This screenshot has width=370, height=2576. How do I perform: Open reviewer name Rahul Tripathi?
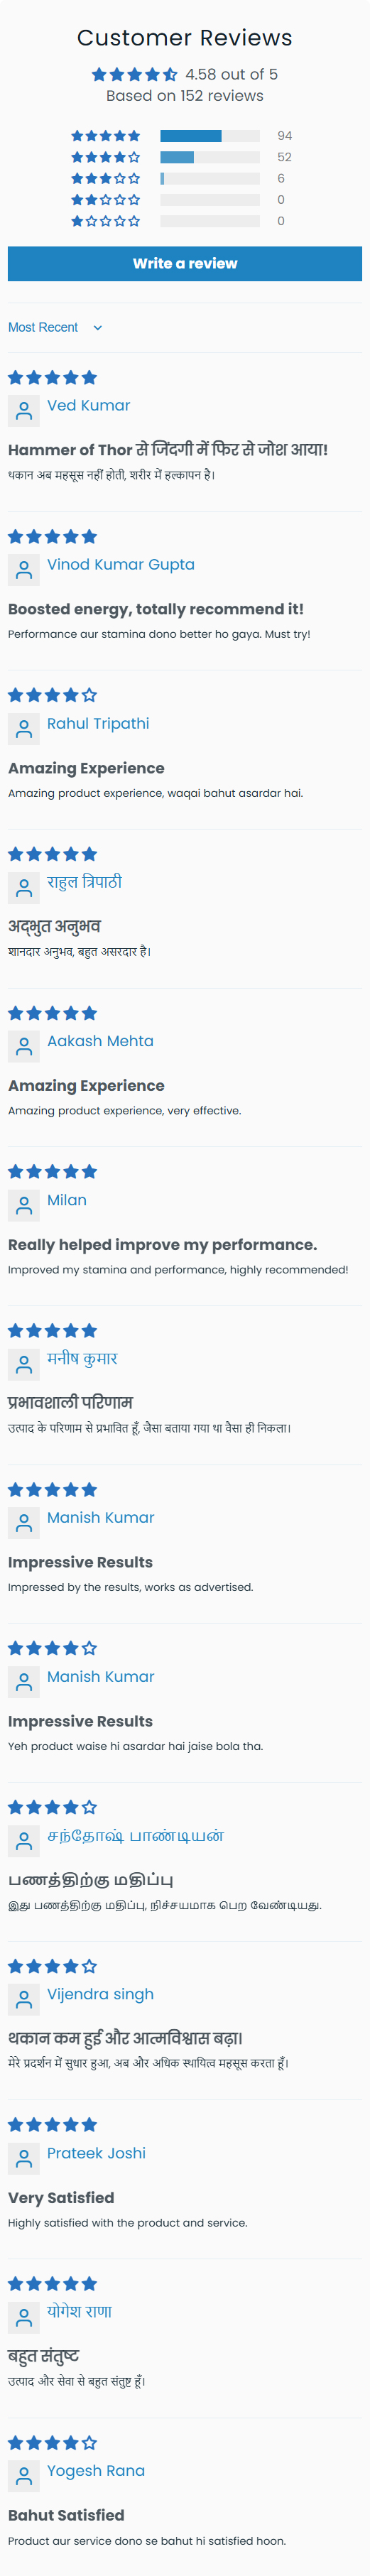(x=98, y=723)
